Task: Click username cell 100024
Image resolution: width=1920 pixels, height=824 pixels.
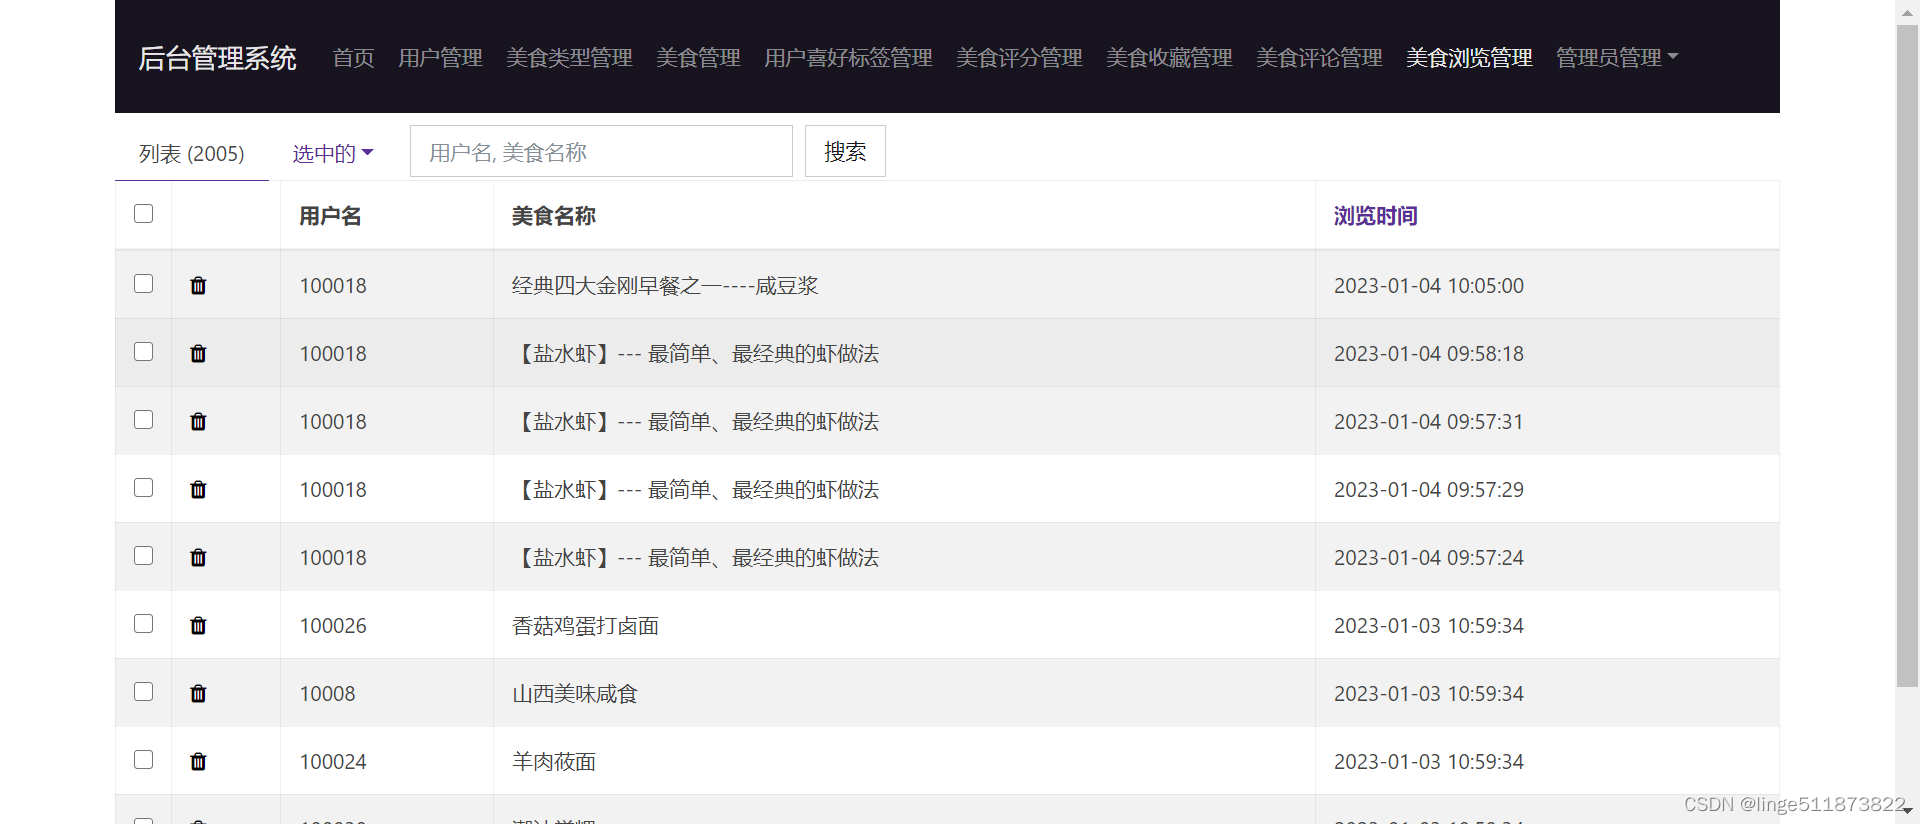Action: pyautogui.click(x=333, y=762)
